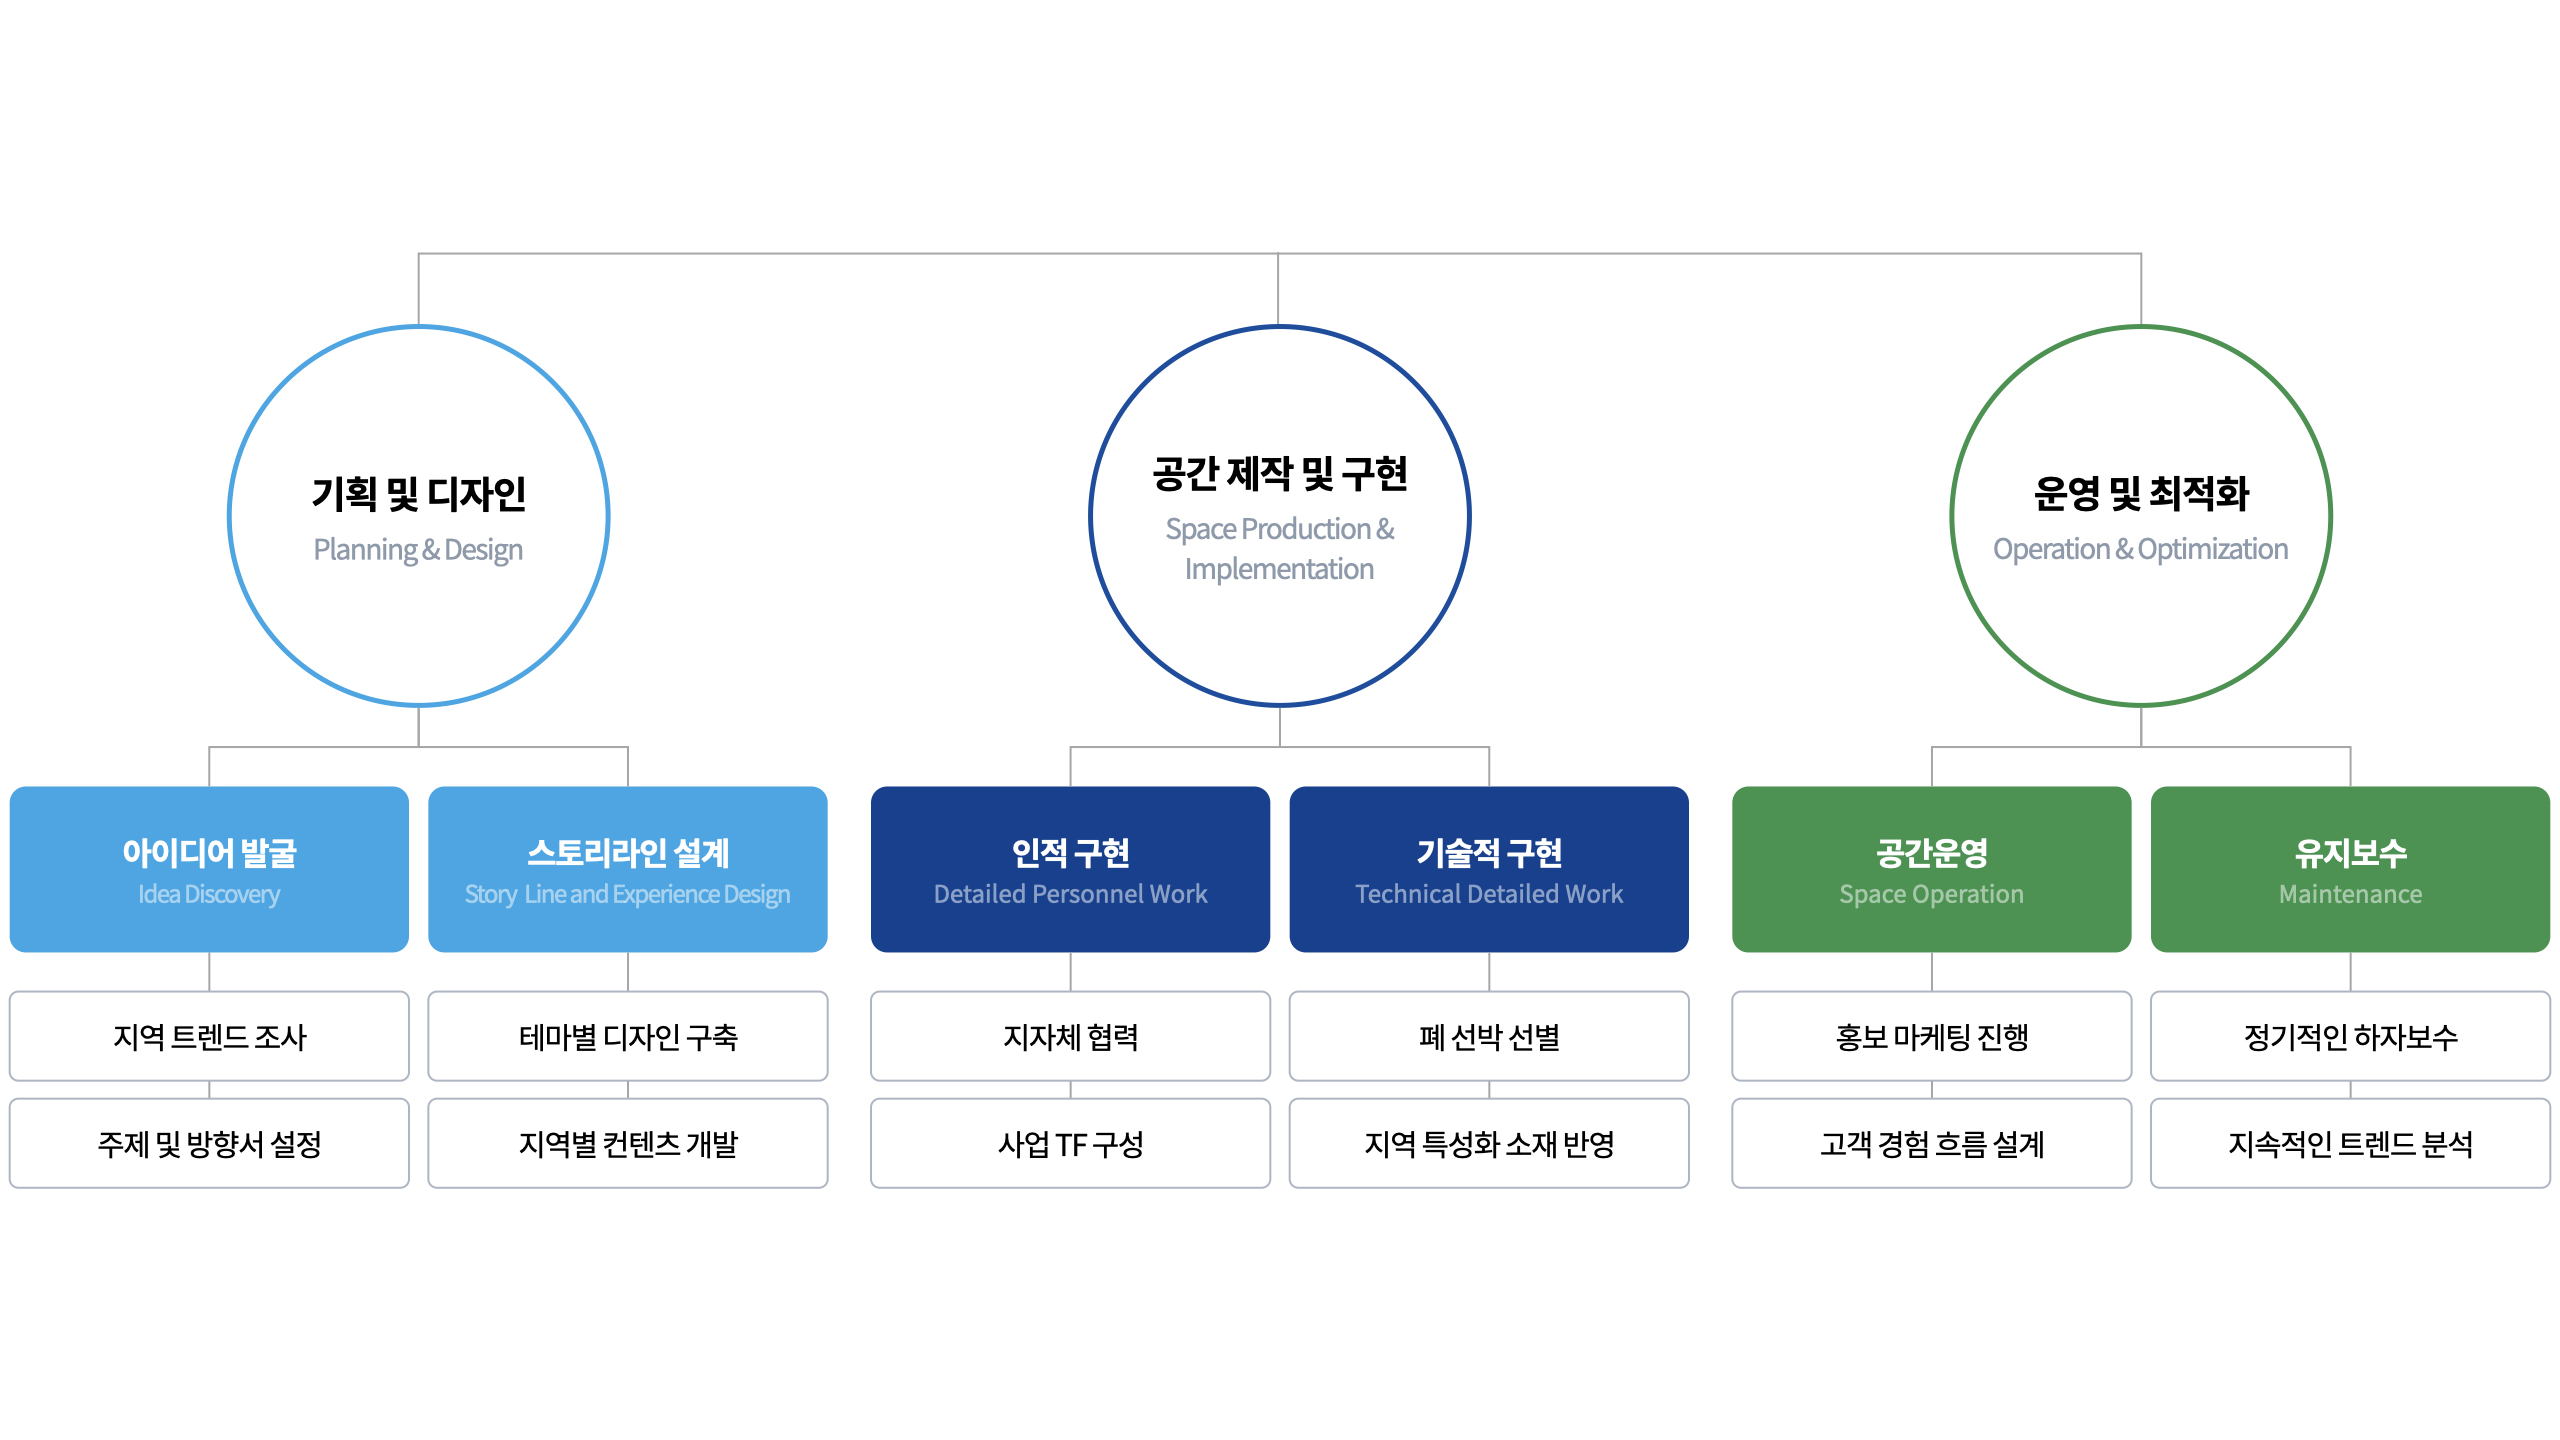Select the 지자체 협력 item
Viewport: 2560px width, 1440px height.
coord(1070,1036)
